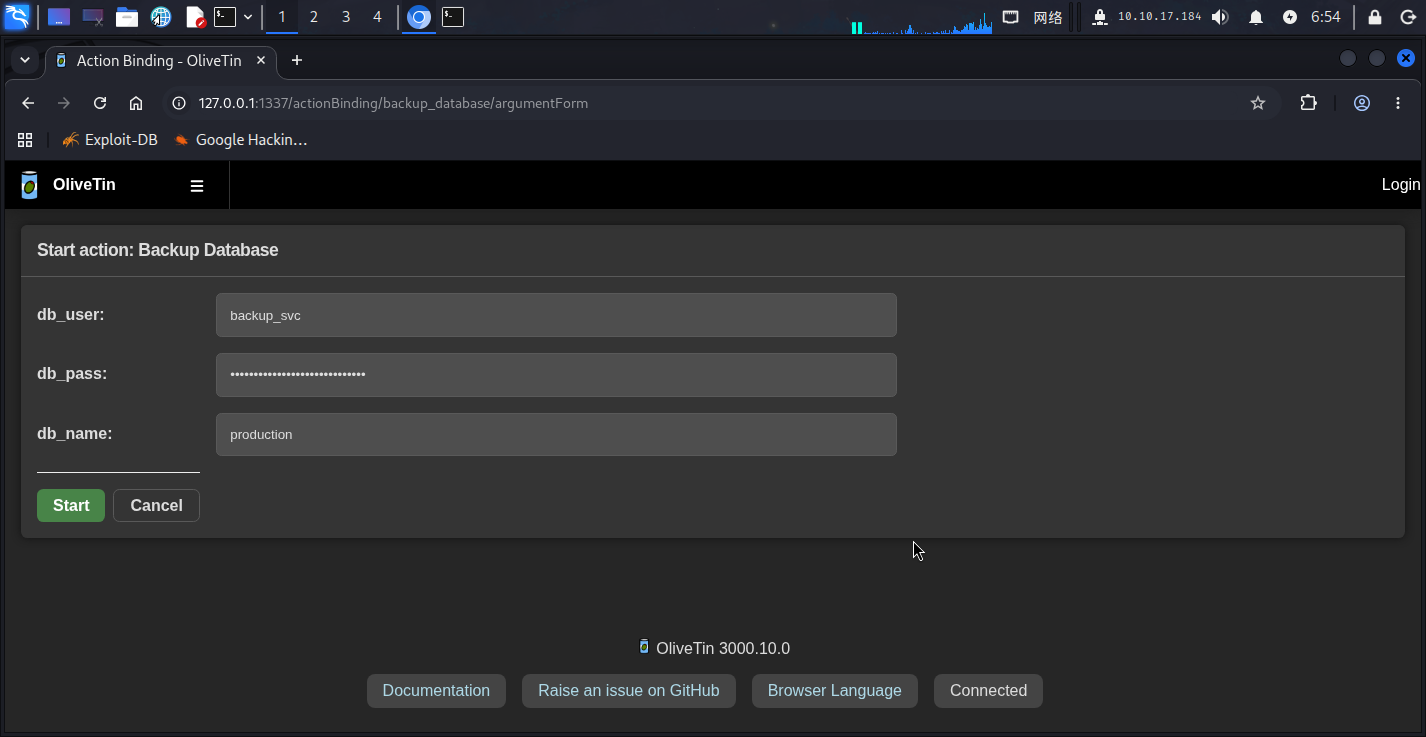Open the volume control in system tray

pos(1220,17)
